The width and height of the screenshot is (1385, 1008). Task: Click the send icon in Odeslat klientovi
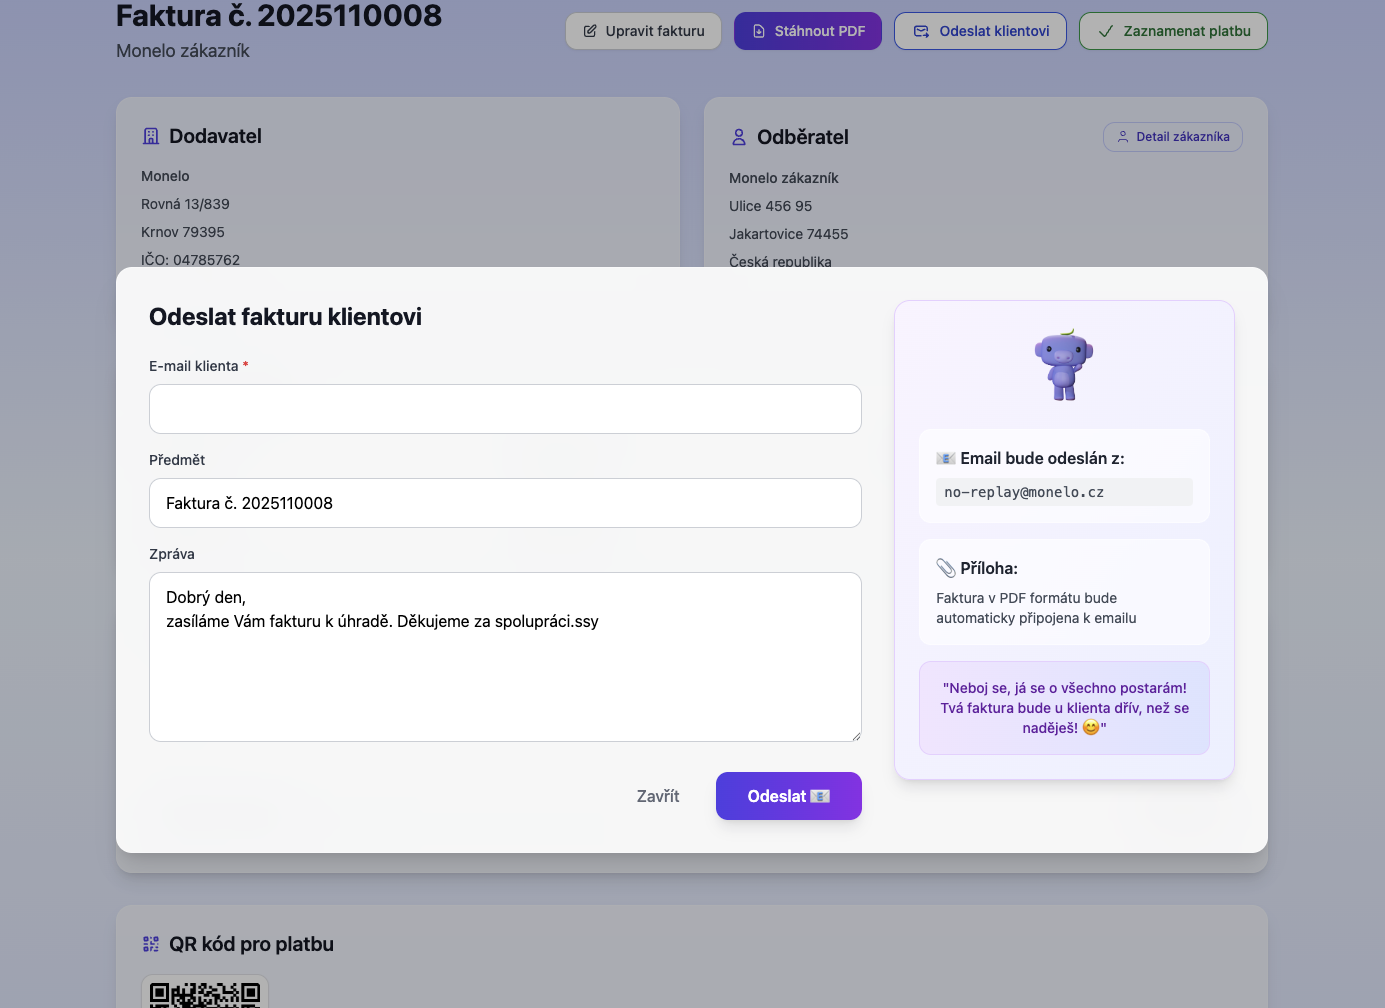(921, 31)
